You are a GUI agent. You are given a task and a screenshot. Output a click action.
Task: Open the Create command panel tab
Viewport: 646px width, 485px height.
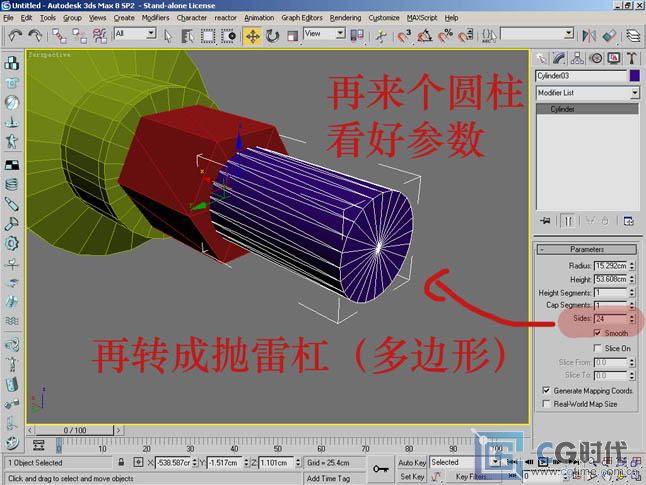(x=541, y=59)
